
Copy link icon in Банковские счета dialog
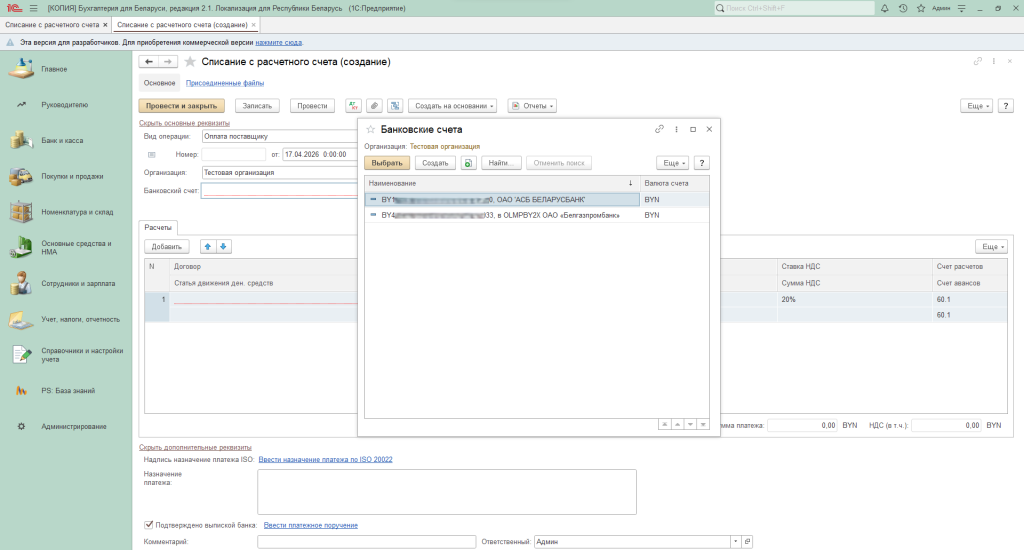tap(659, 129)
